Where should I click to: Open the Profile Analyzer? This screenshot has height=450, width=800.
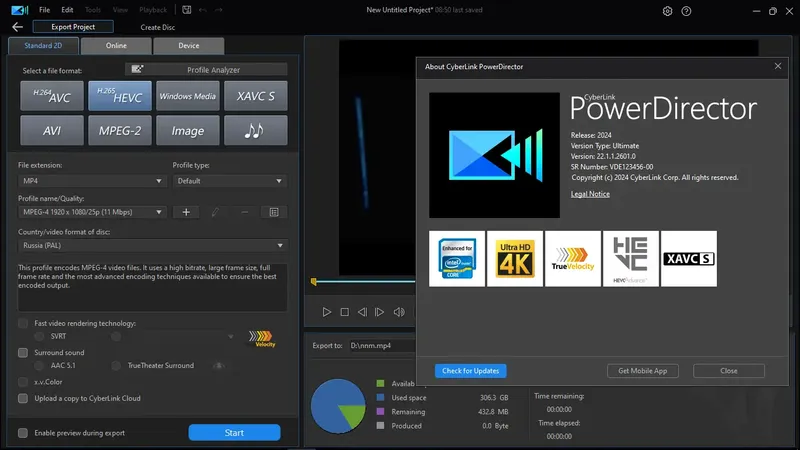206,69
